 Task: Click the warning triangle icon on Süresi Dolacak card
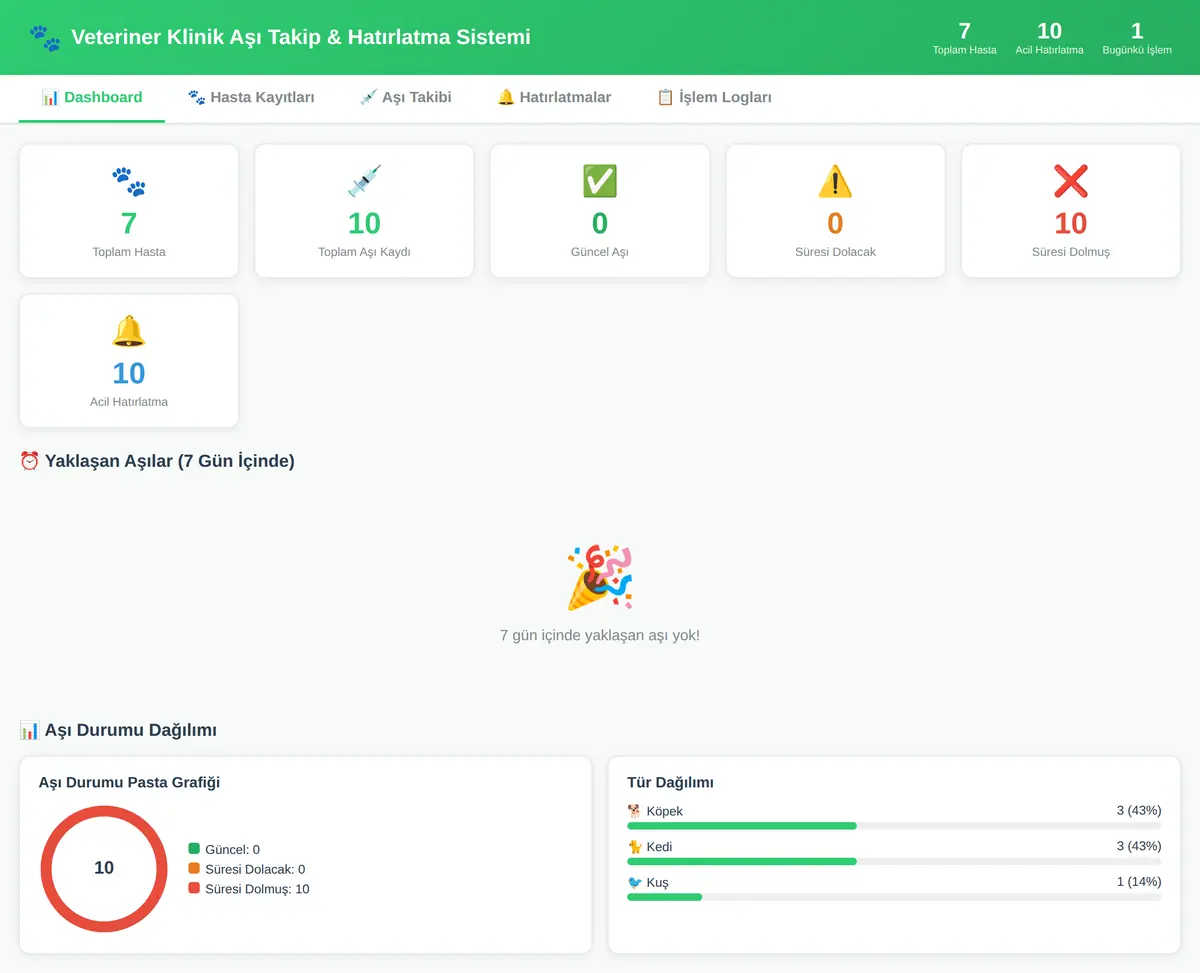click(x=835, y=181)
